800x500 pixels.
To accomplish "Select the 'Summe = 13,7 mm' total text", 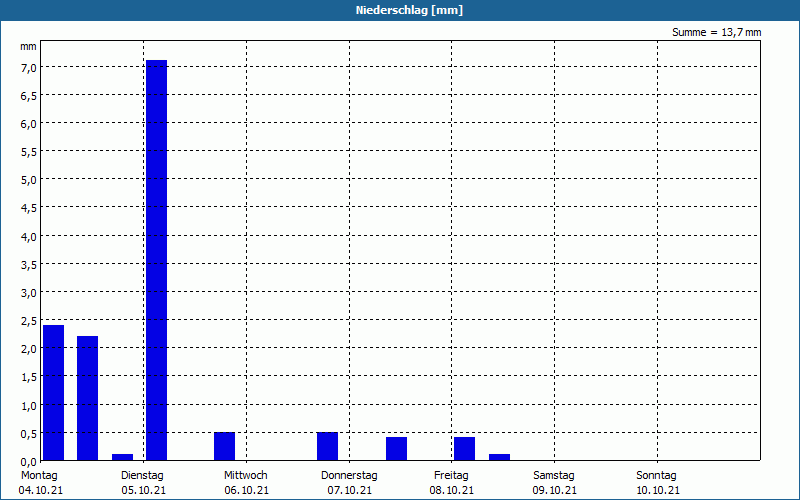I will (716, 33).
